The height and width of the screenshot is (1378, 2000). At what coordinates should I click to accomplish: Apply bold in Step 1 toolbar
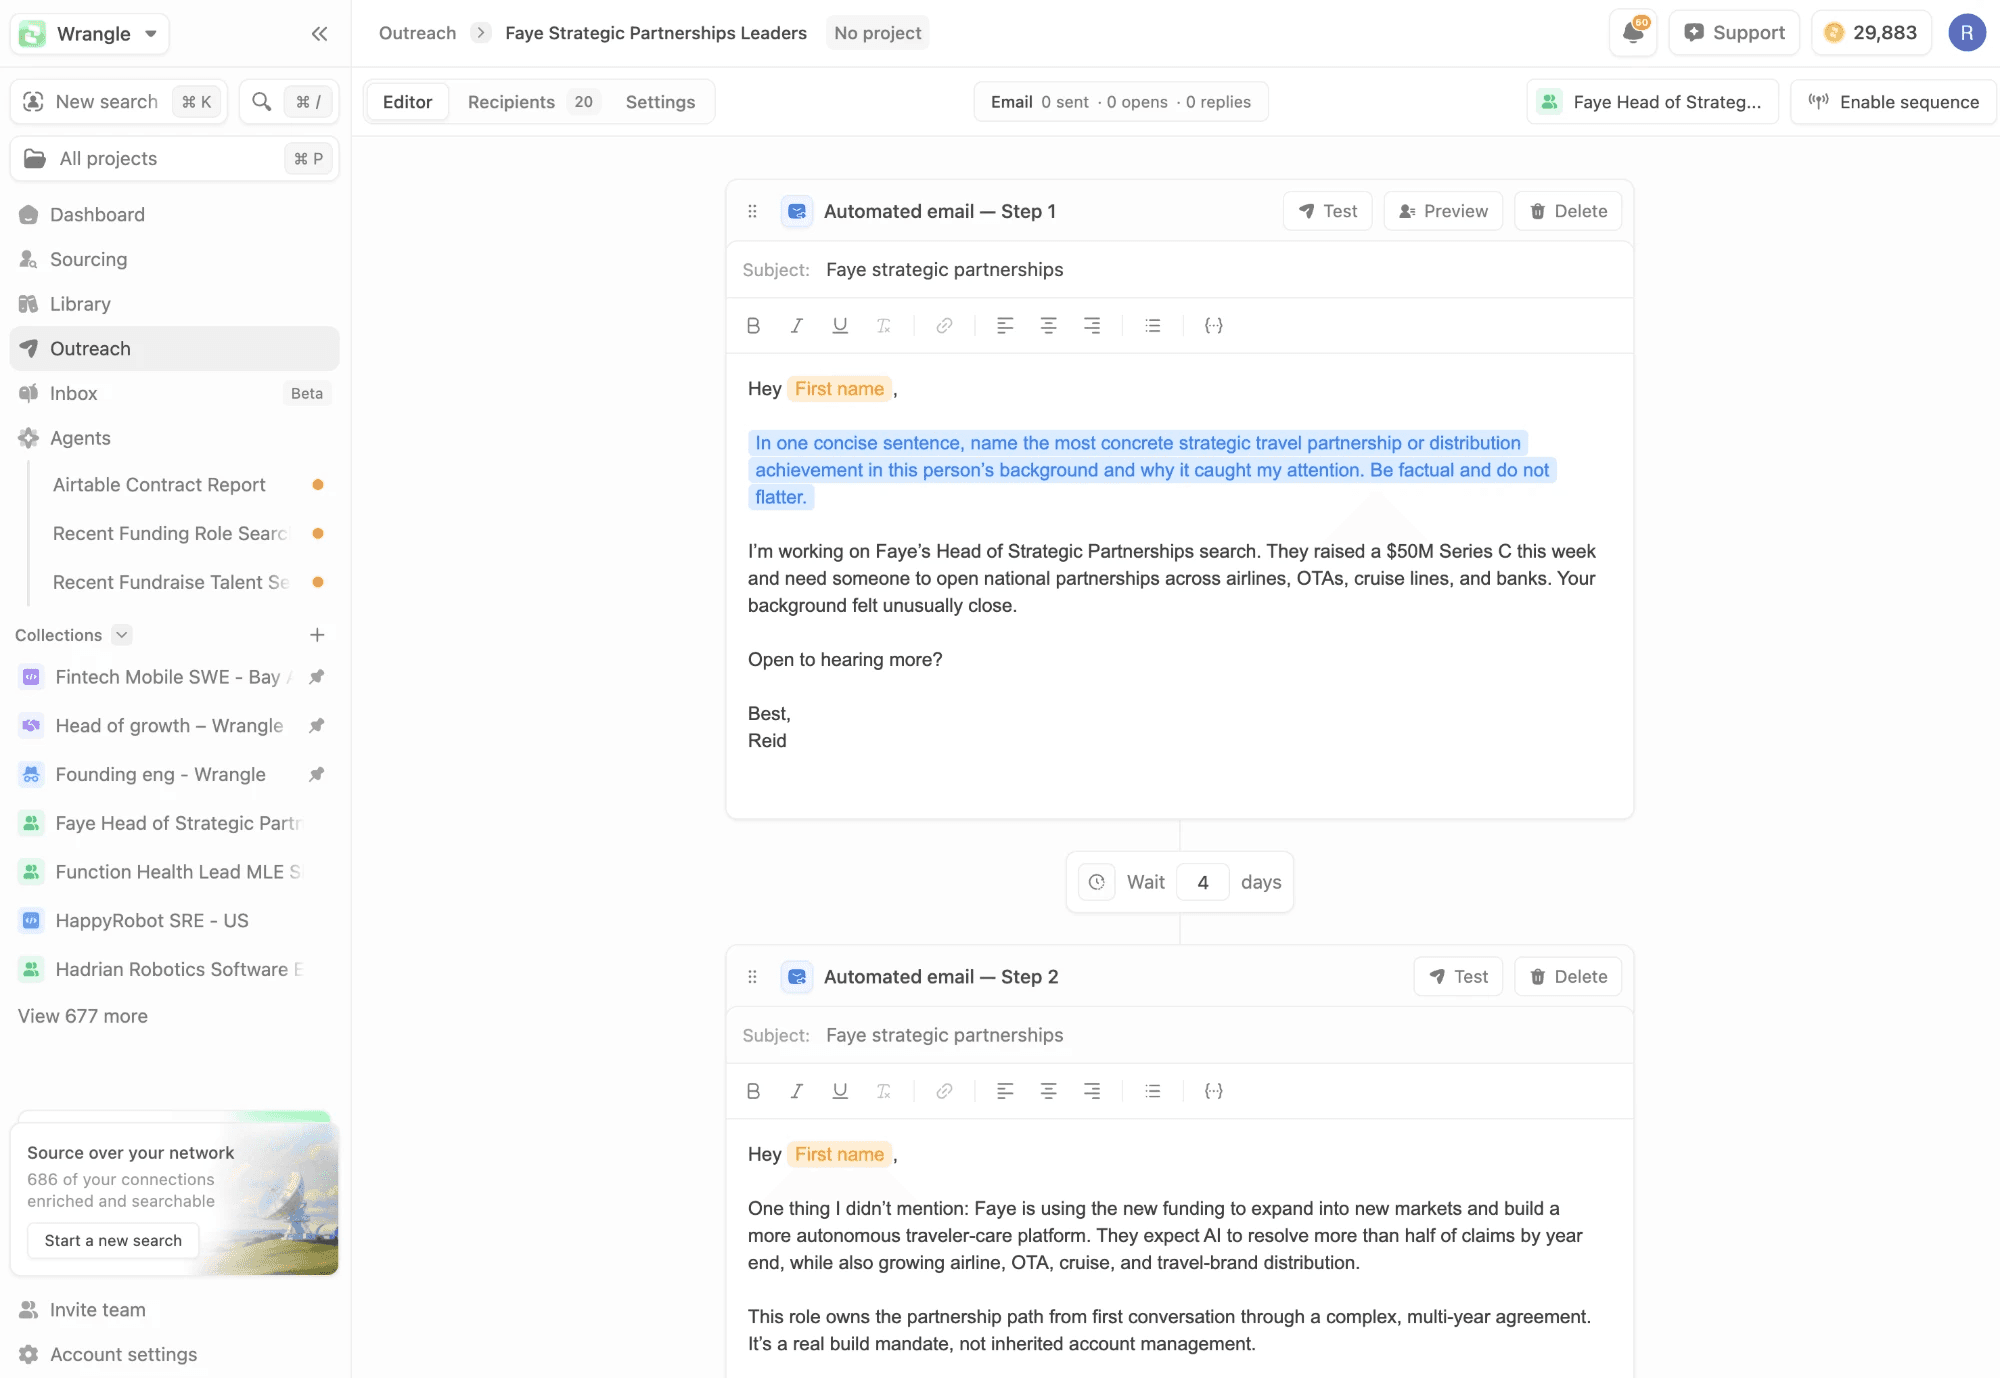(753, 325)
